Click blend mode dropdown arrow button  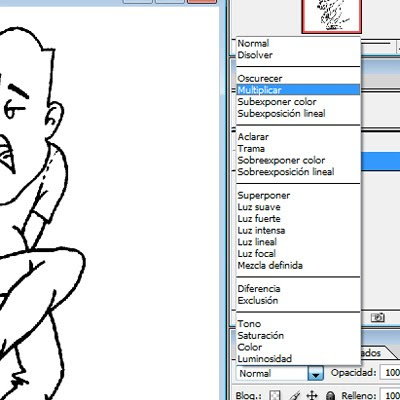click(315, 373)
